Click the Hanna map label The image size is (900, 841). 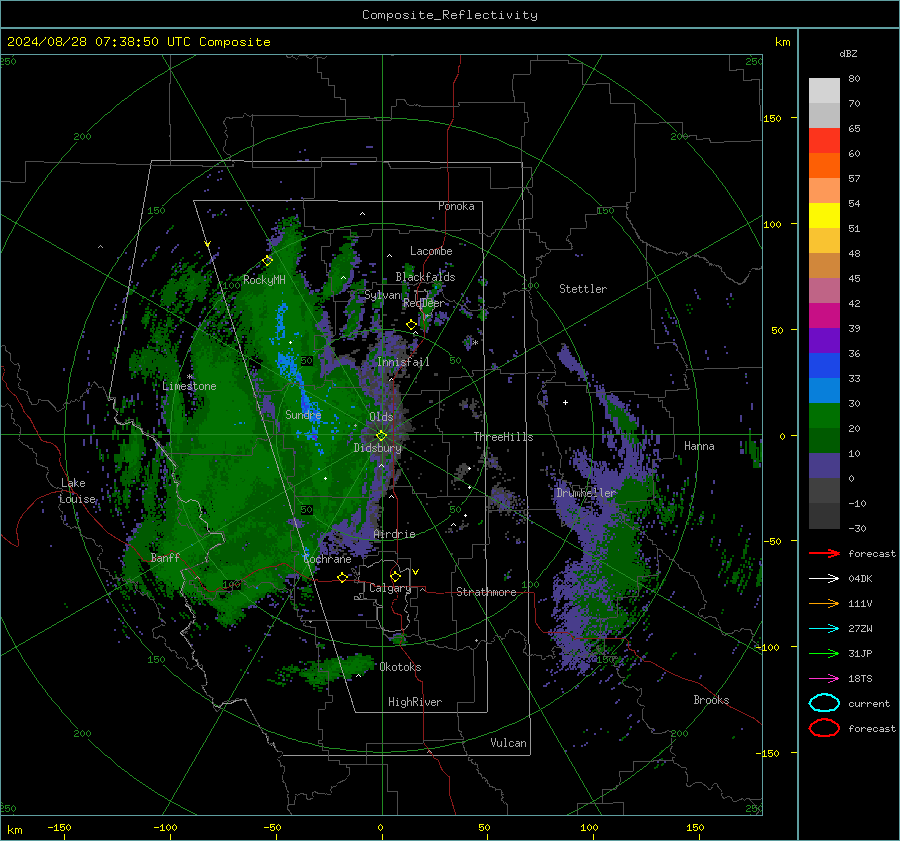click(699, 446)
